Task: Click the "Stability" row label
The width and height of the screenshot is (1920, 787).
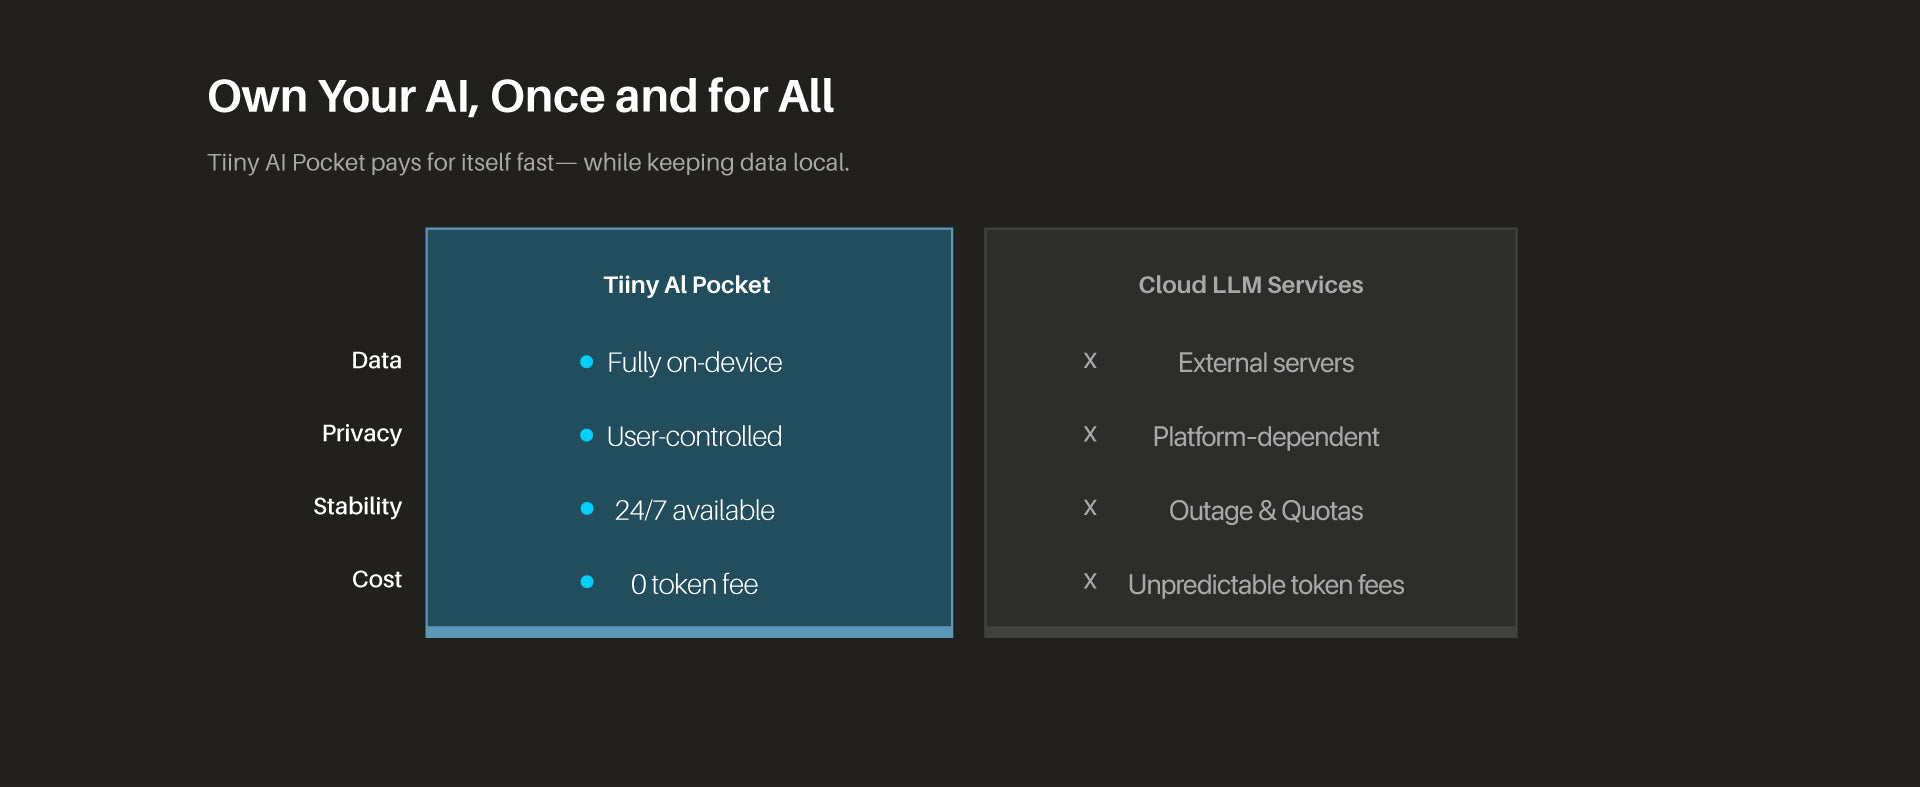Action: [357, 507]
